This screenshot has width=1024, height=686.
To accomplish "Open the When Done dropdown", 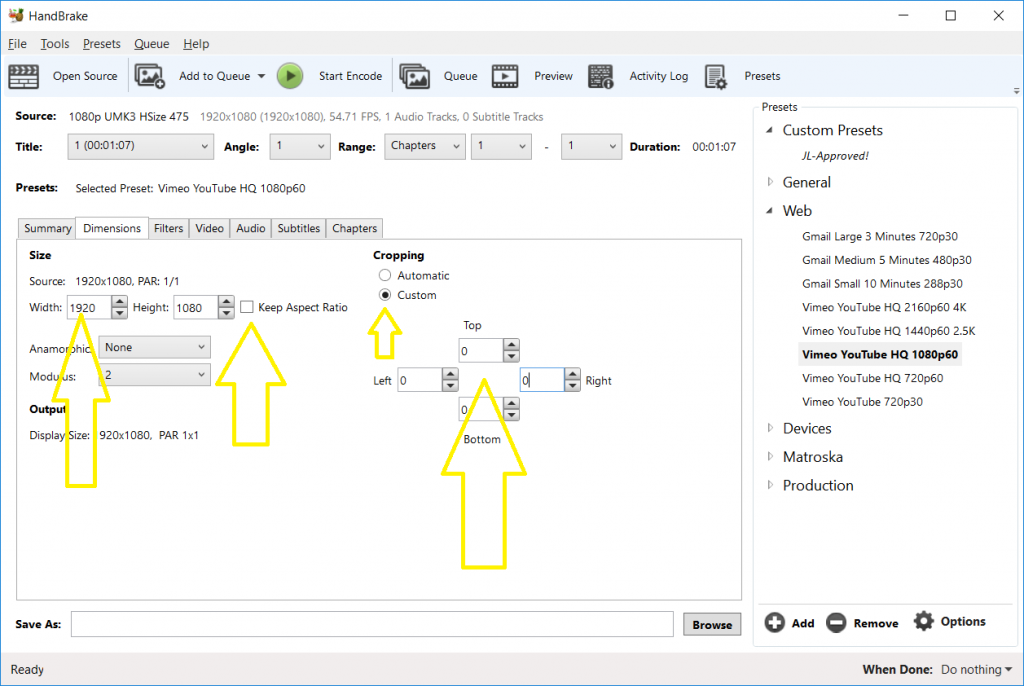I will [976, 670].
